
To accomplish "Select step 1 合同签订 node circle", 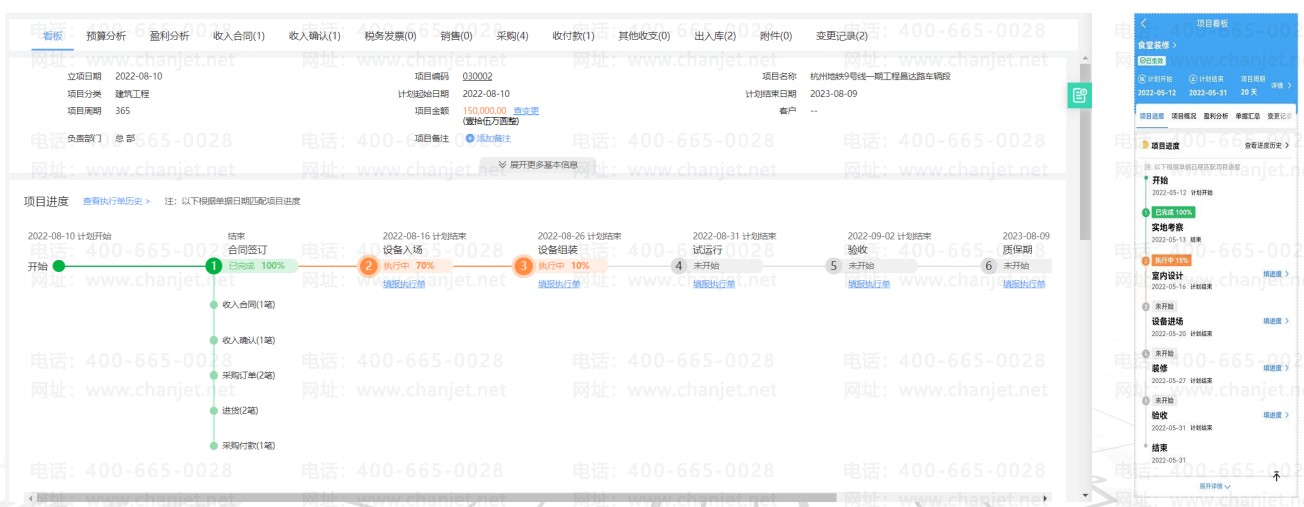I will [213, 266].
